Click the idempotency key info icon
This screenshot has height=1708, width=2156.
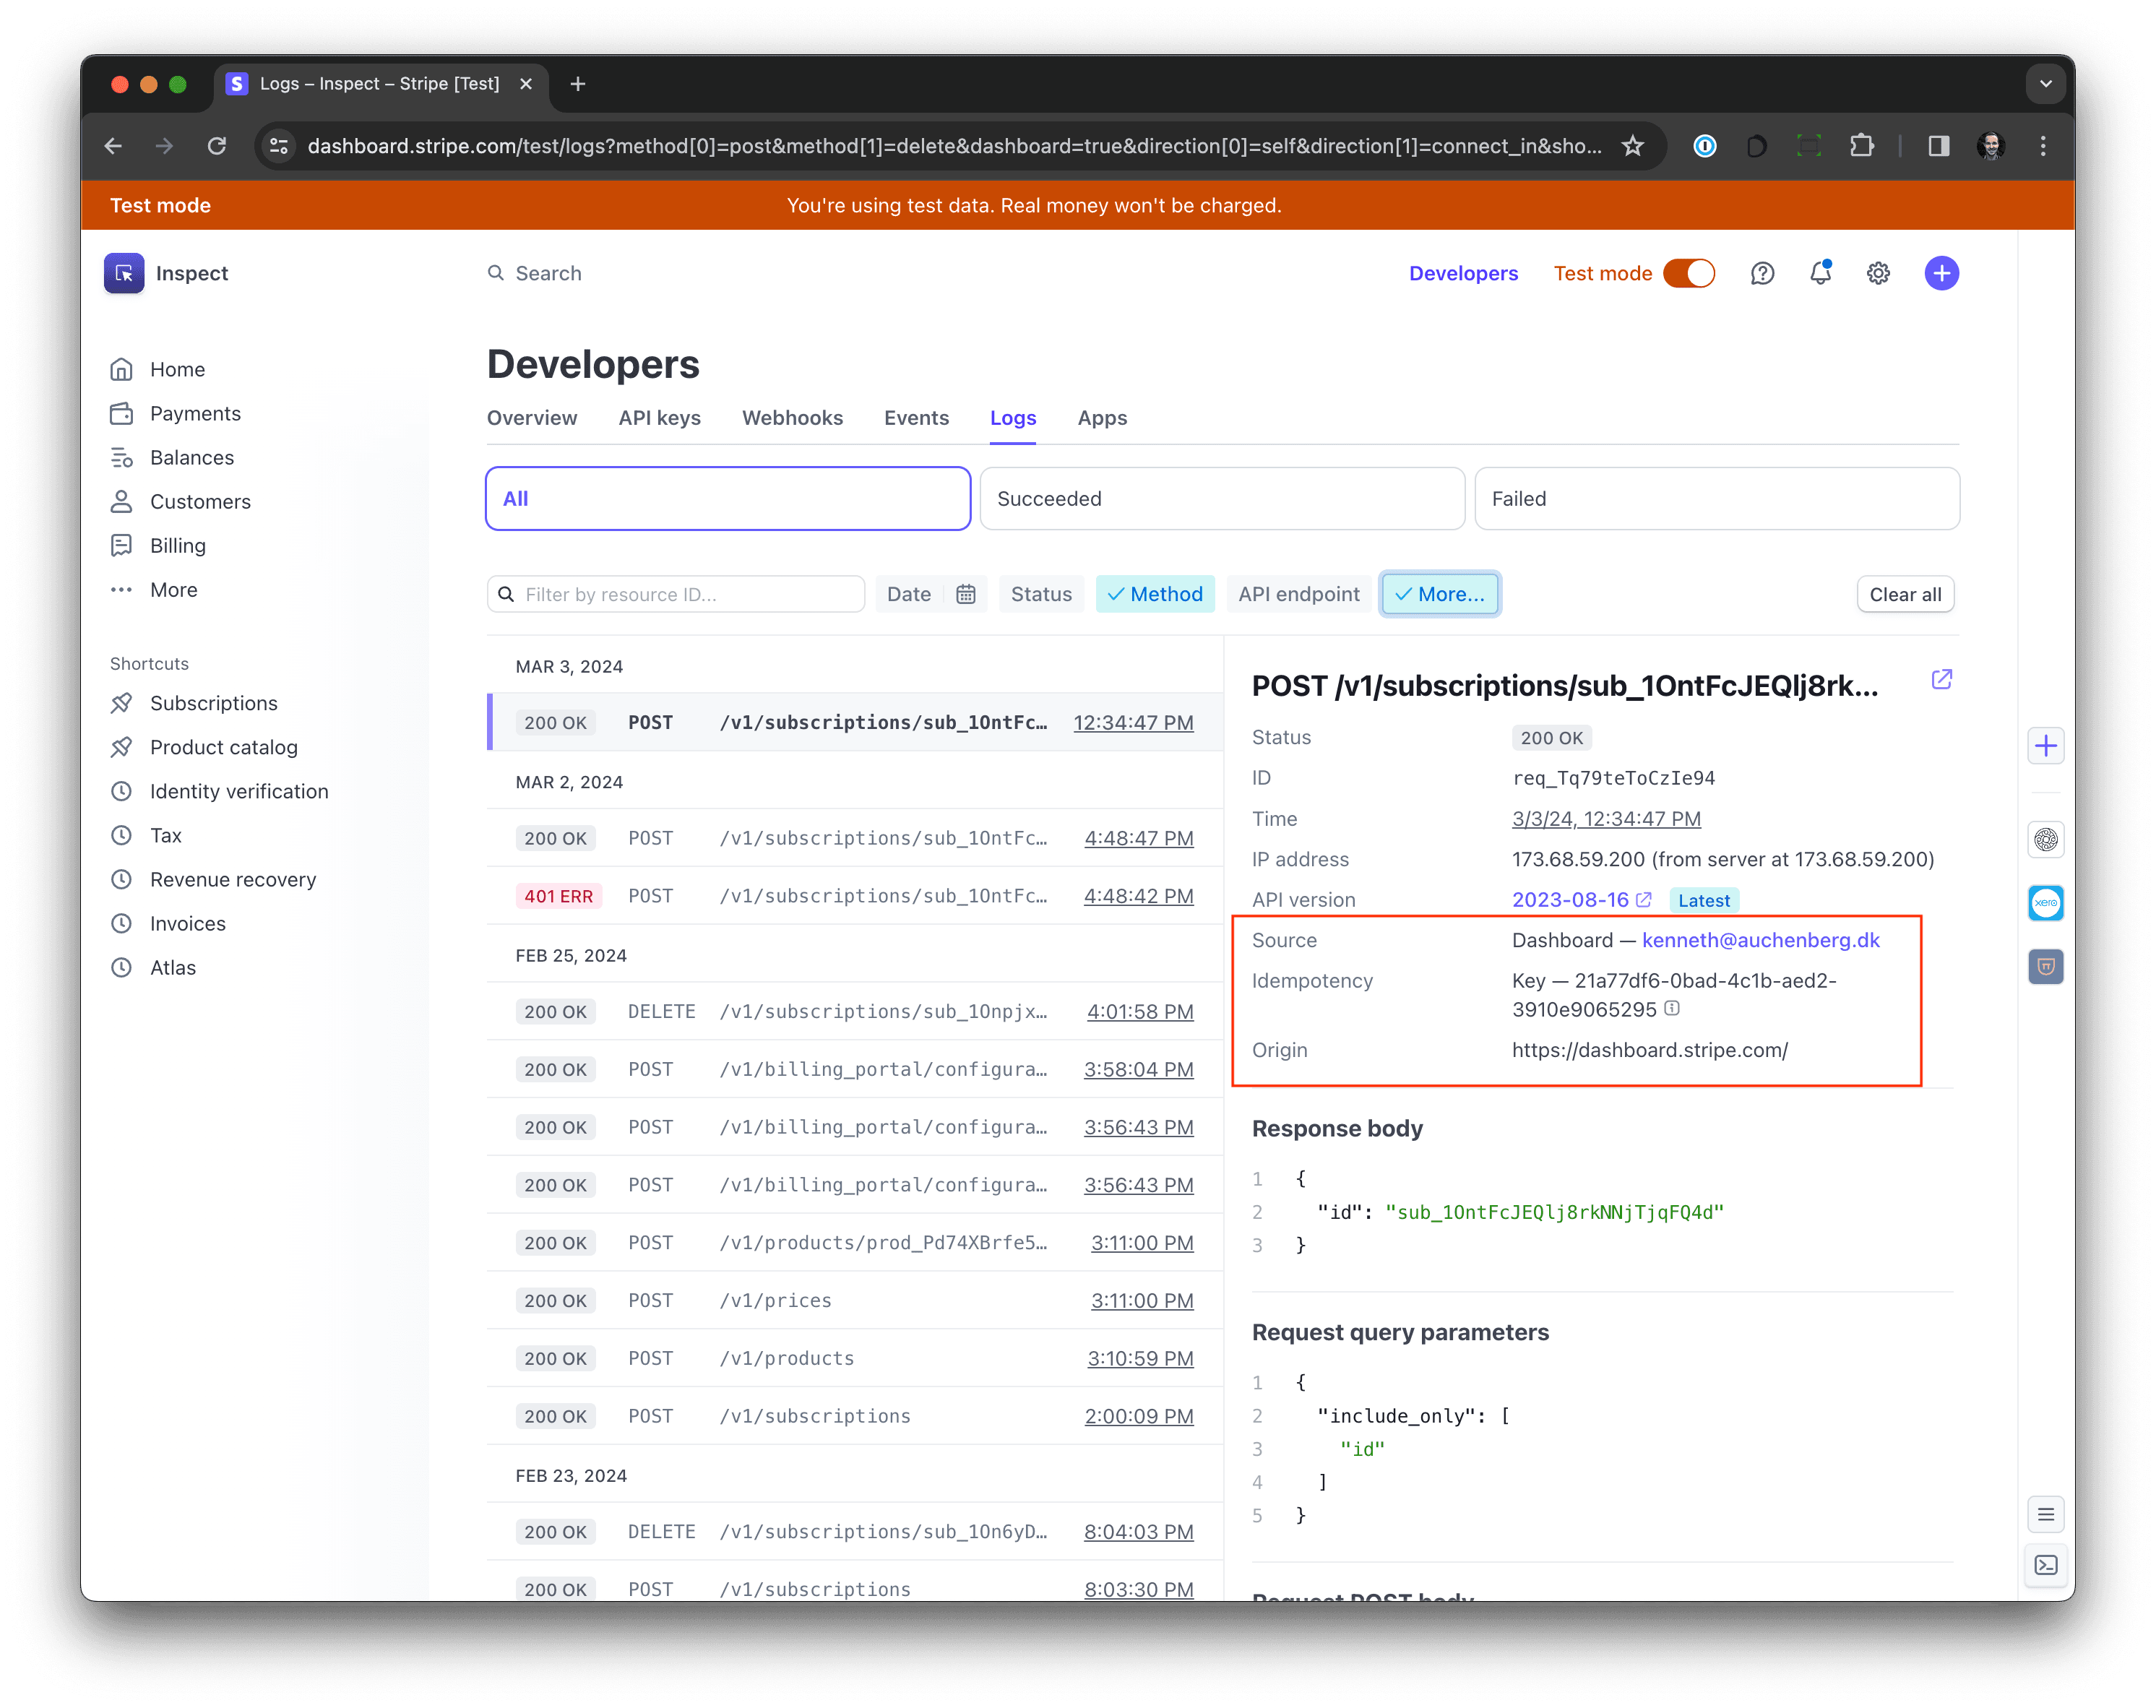click(x=1672, y=1009)
